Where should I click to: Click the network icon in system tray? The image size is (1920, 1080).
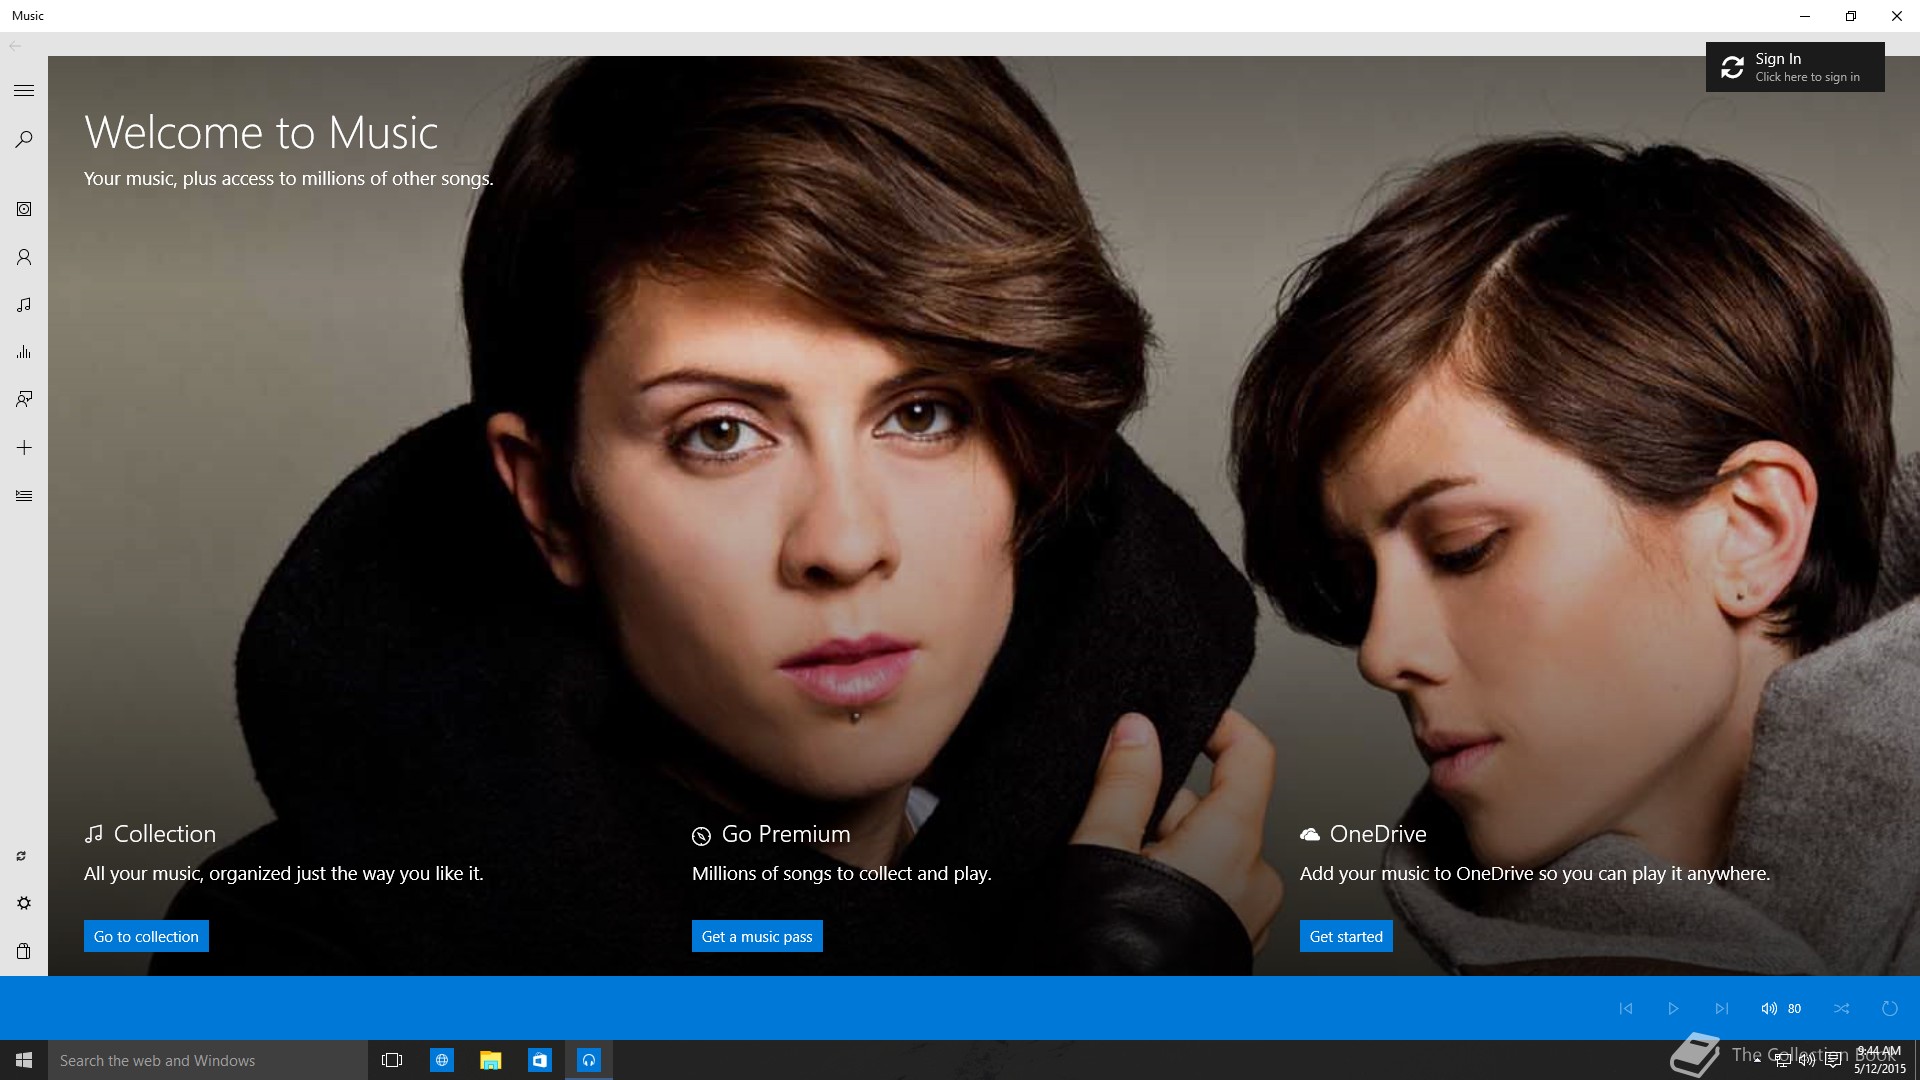[1782, 1060]
